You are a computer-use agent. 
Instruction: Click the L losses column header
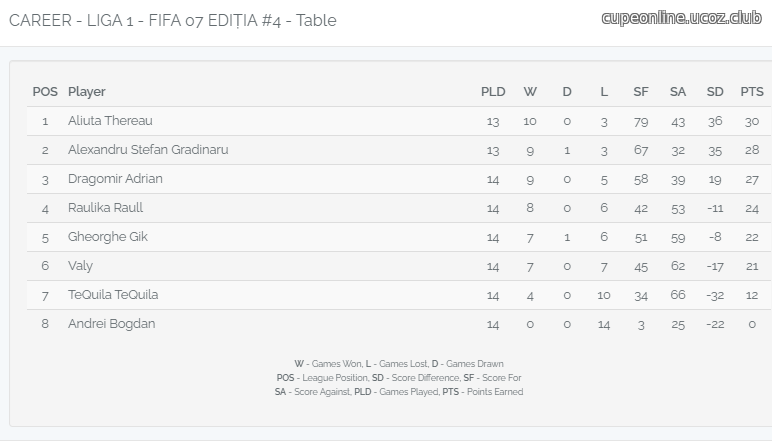click(x=604, y=92)
